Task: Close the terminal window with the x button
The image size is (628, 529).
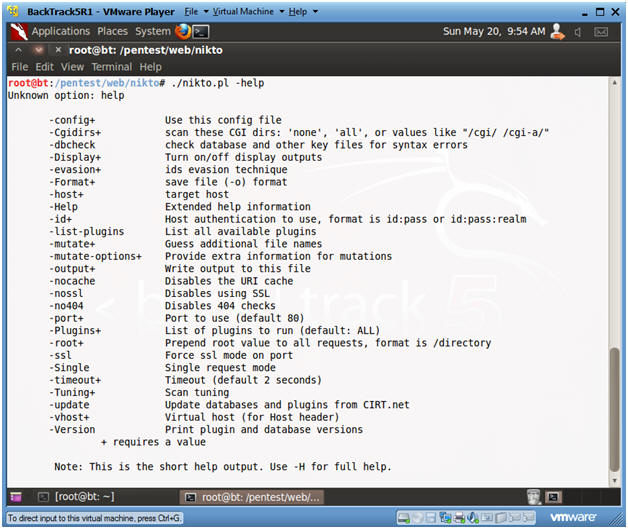Action: pyautogui.click(x=58, y=50)
